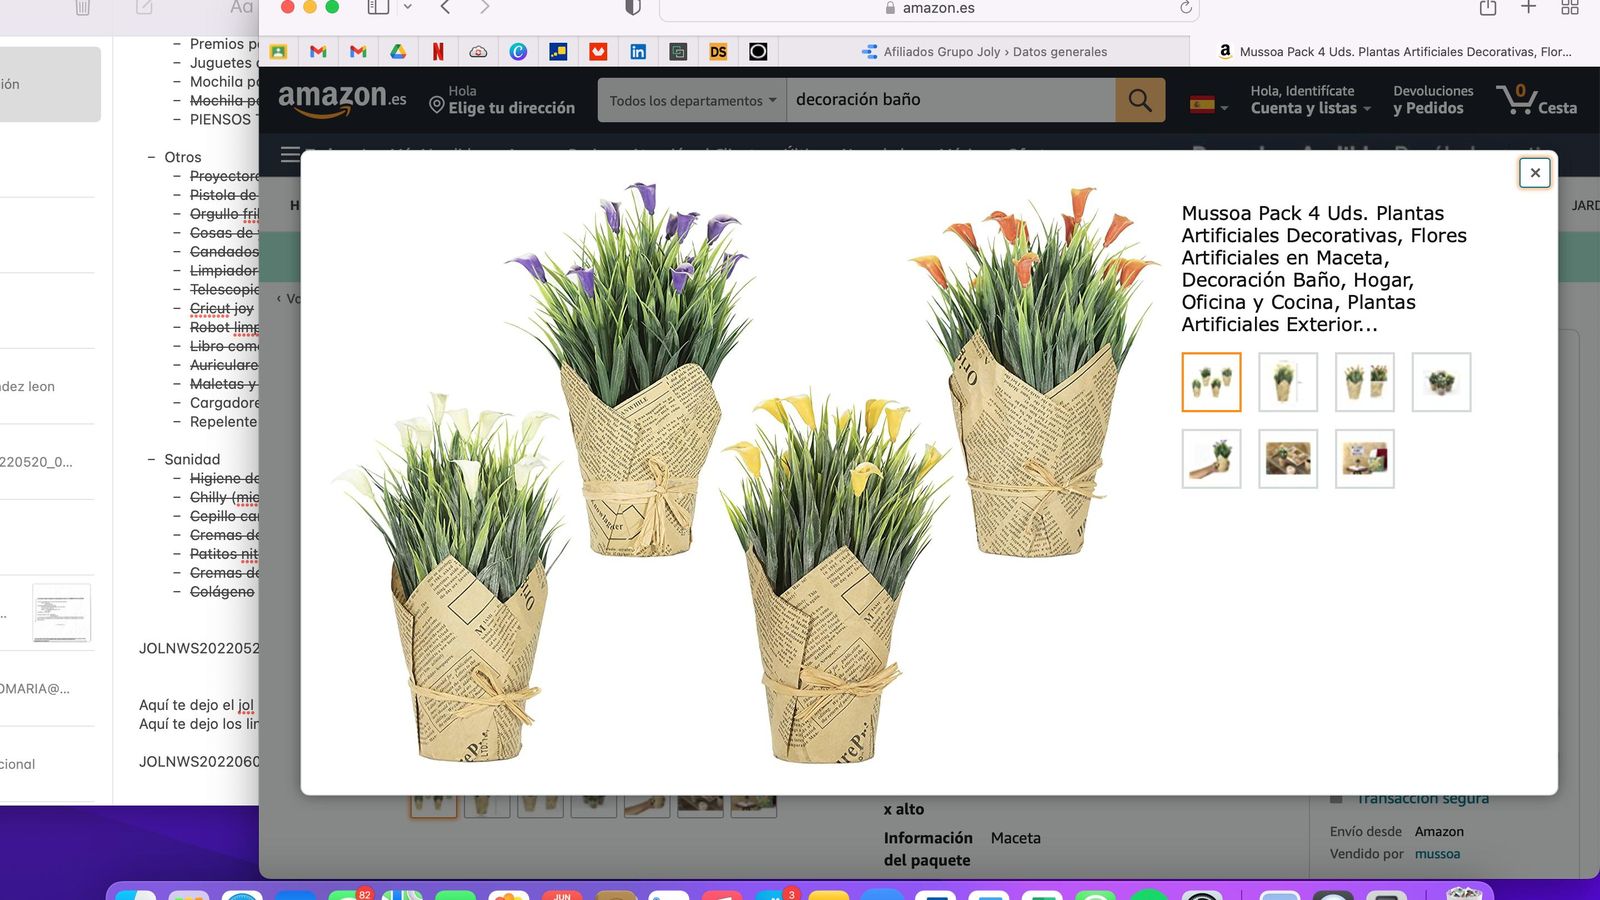Click the orange search magnifier button
The width and height of the screenshot is (1600, 900).
click(x=1140, y=100)
